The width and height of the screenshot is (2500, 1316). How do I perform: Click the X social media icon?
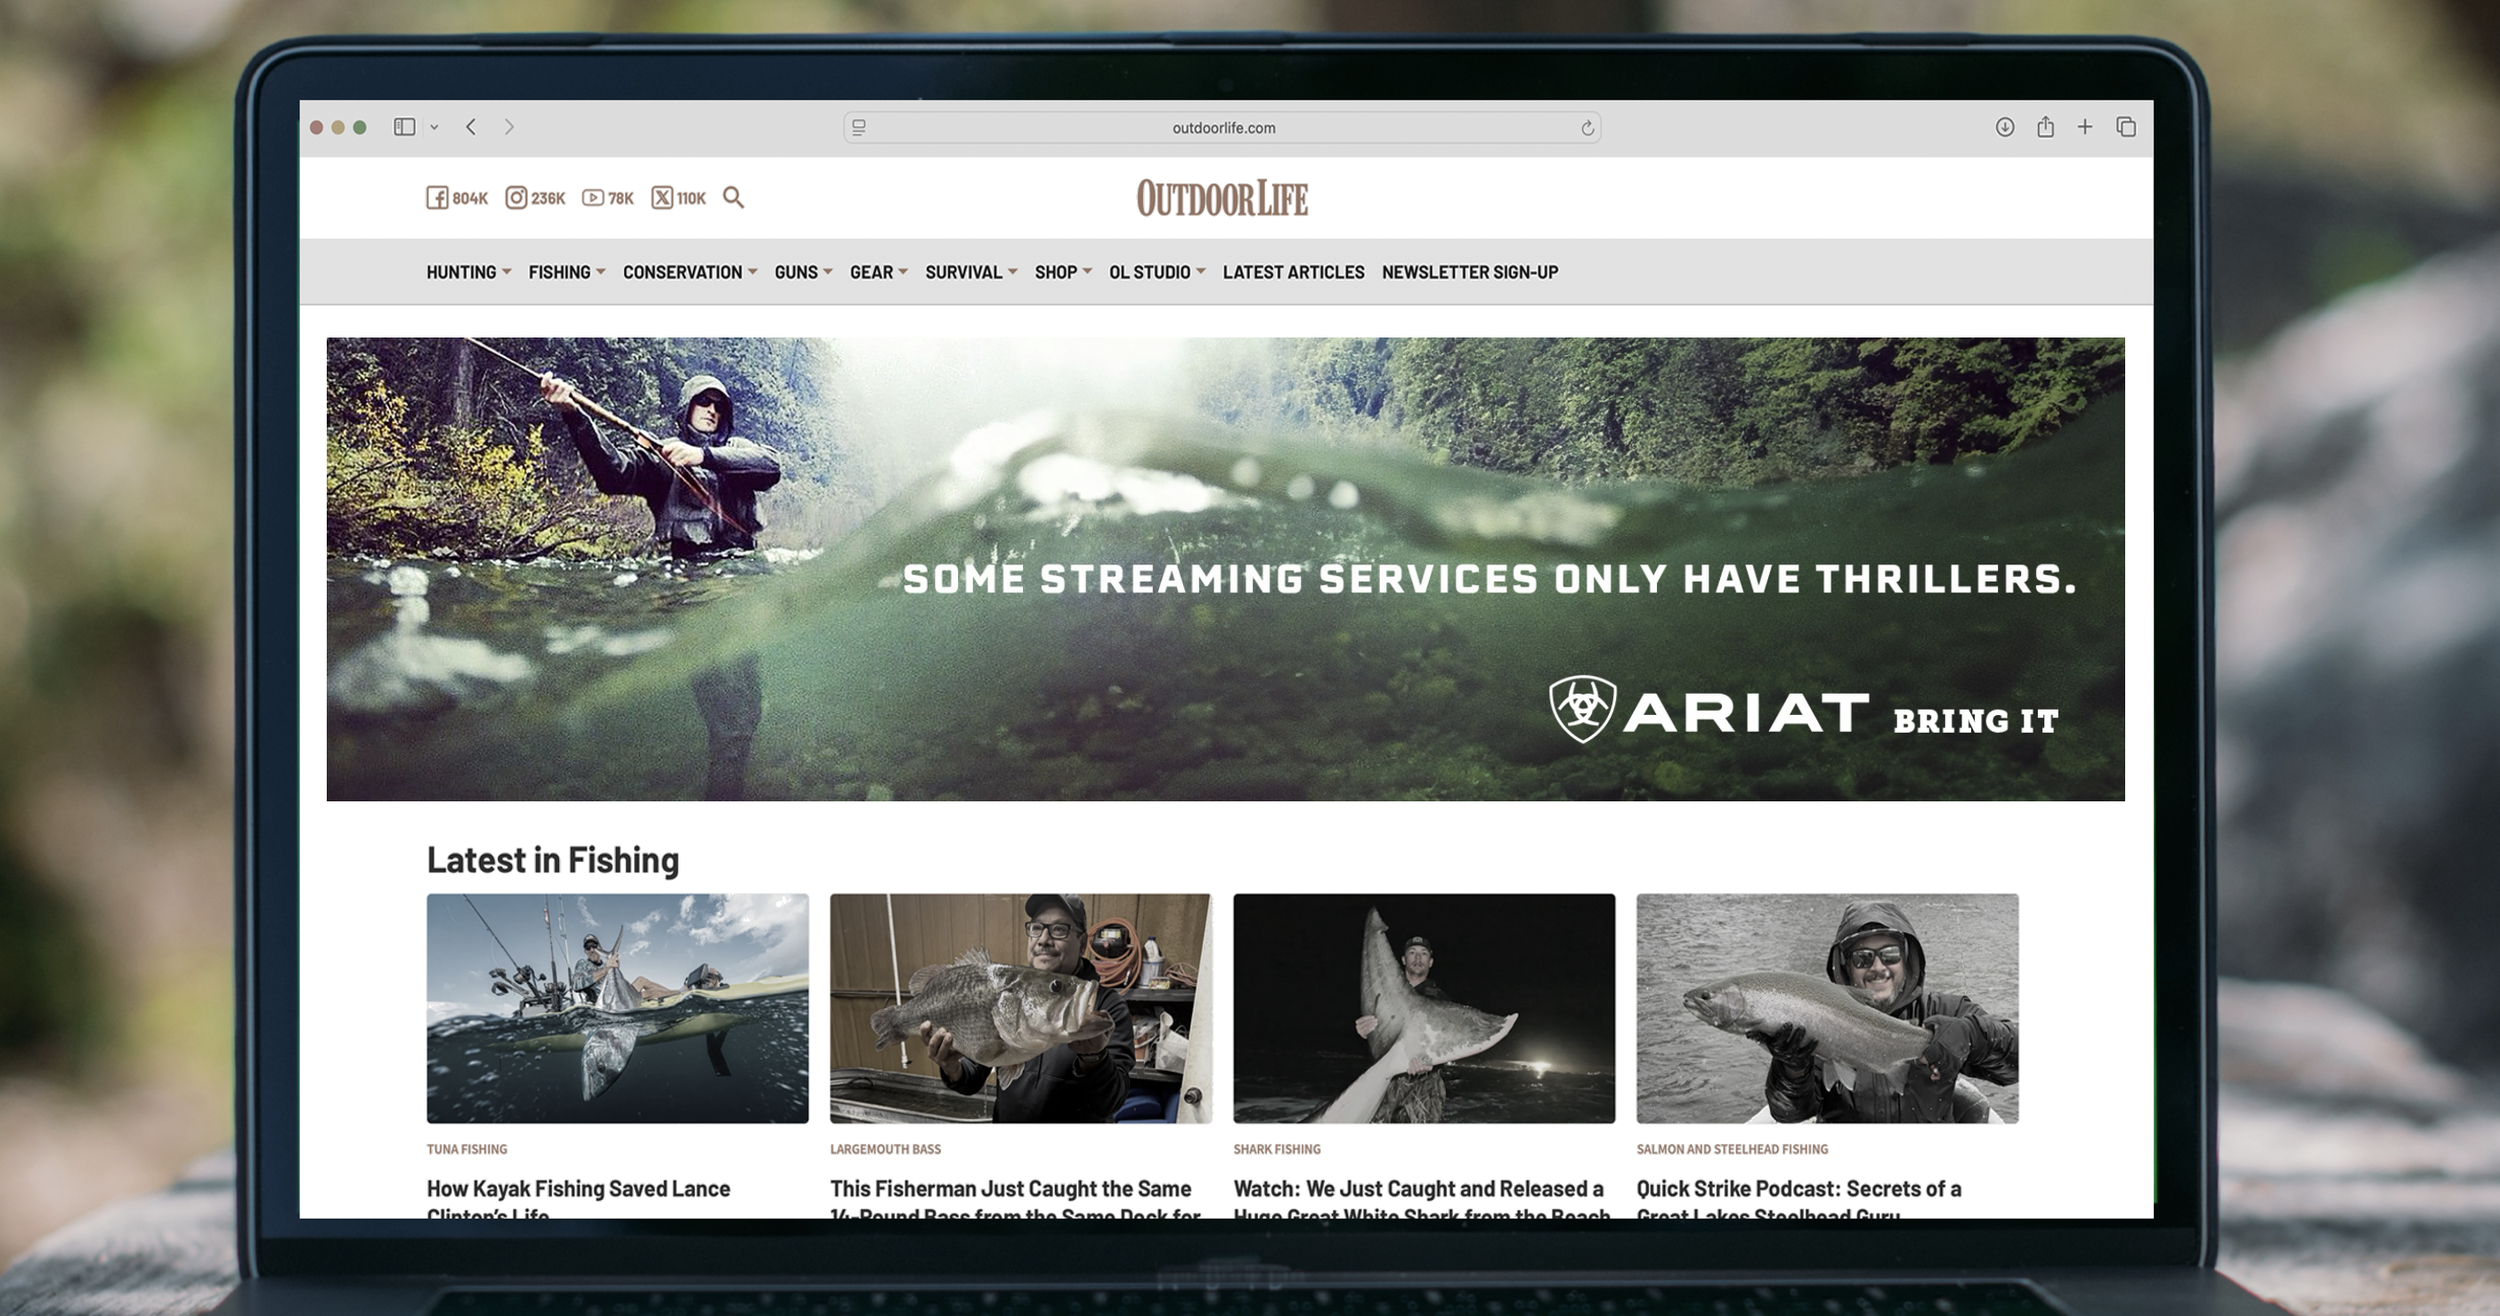tap(662, 198)
